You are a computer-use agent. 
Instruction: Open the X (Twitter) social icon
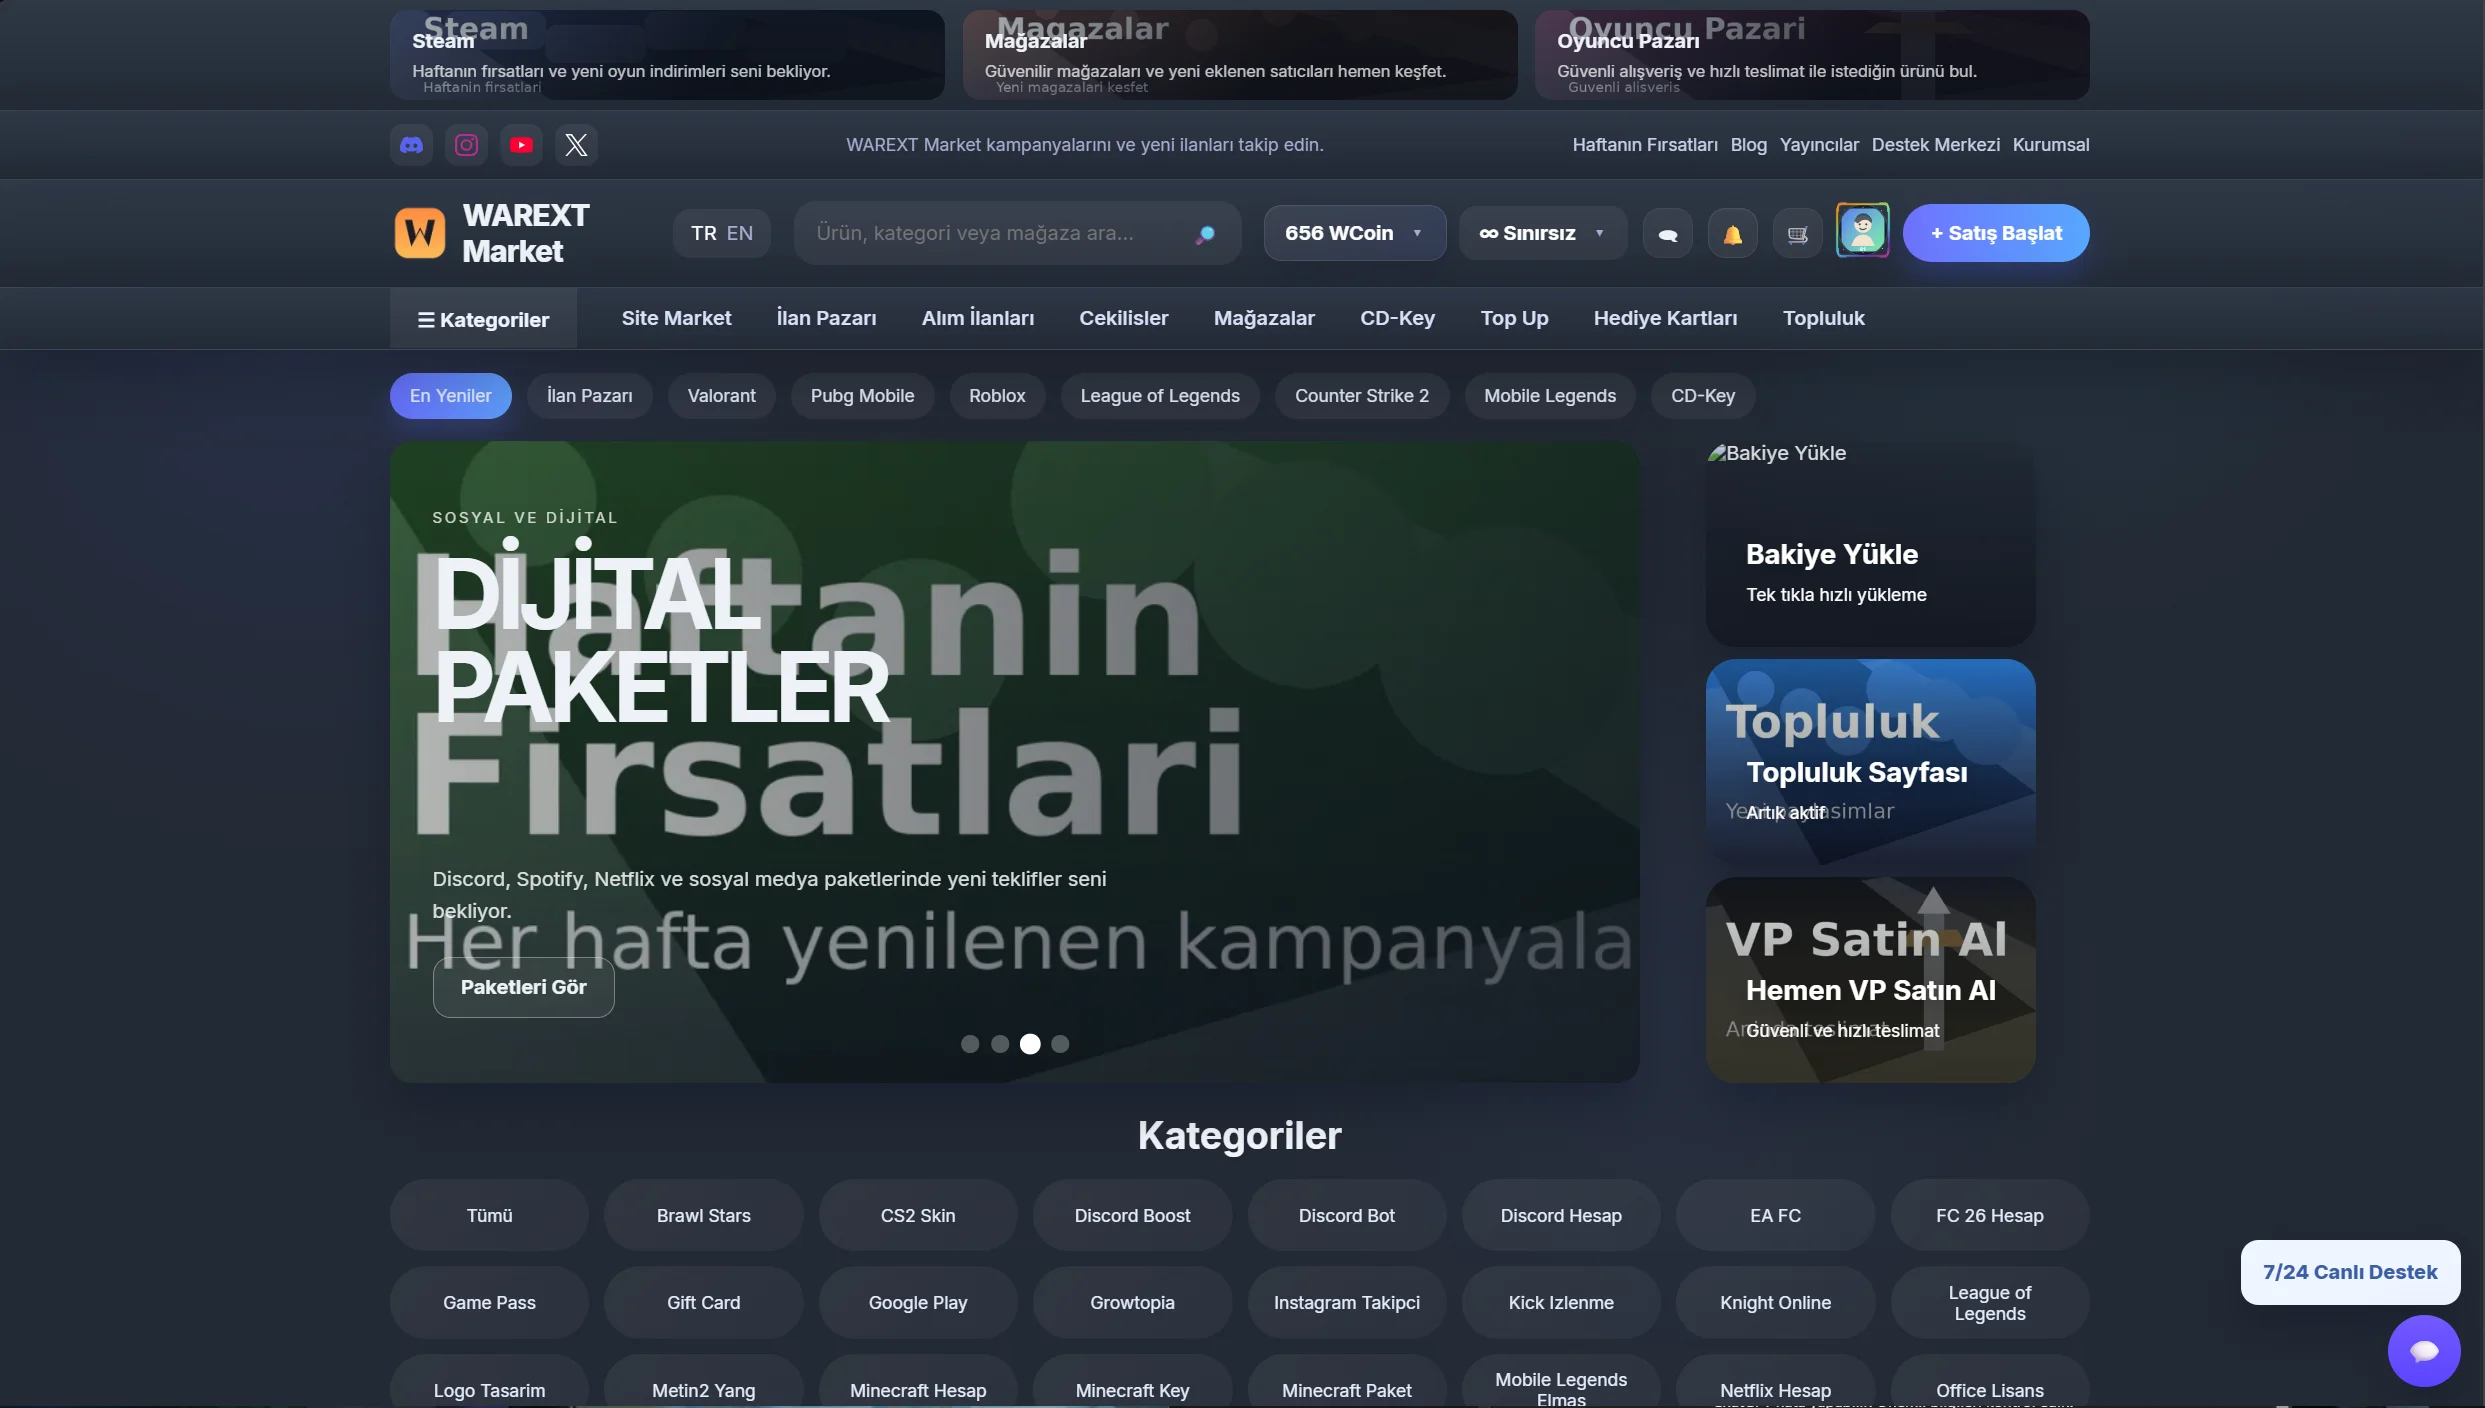coord(576,145)
